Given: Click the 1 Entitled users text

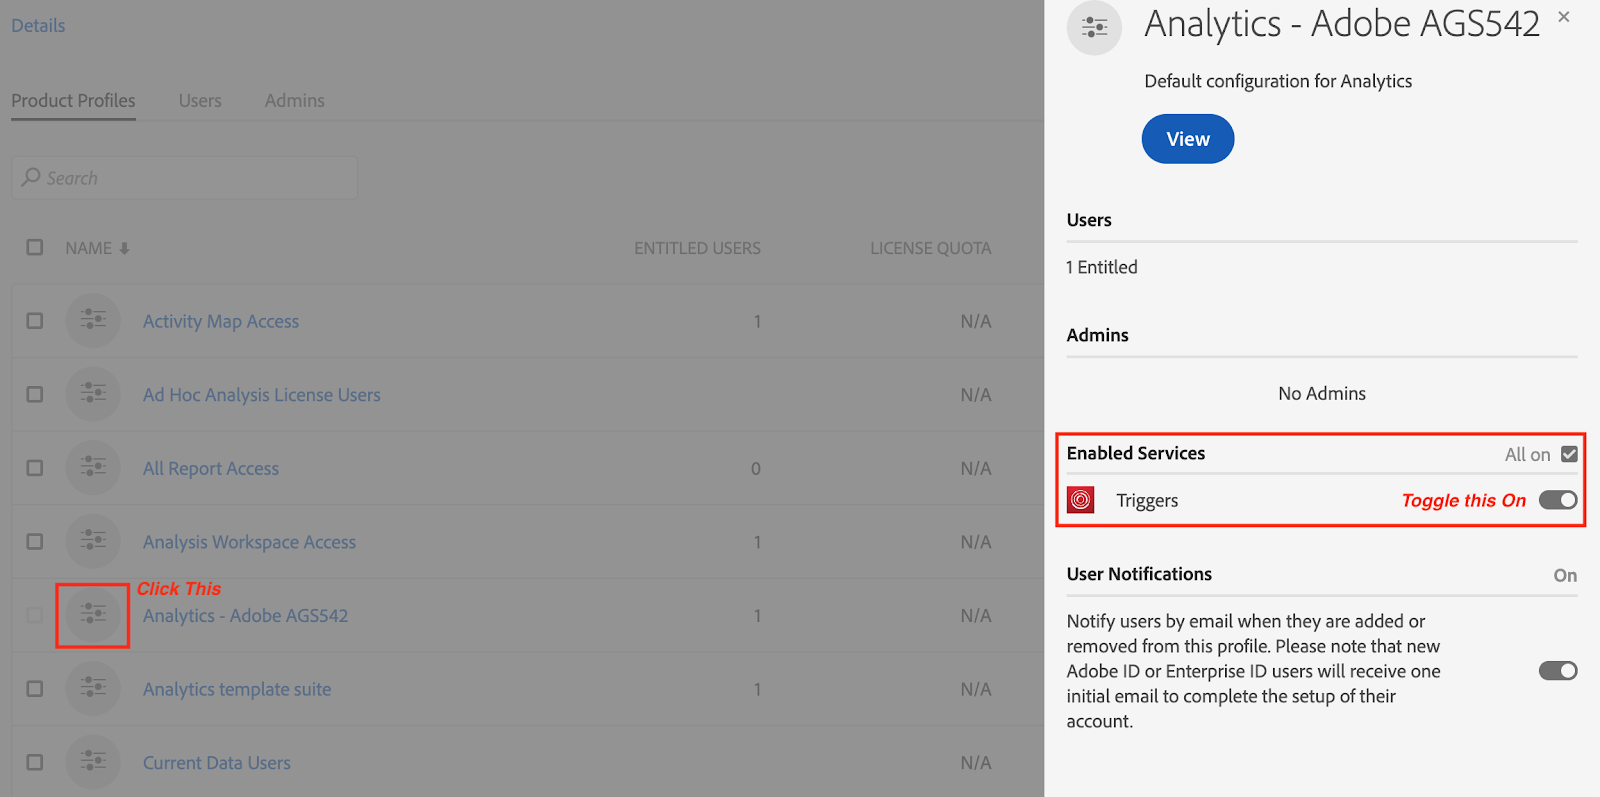Looking at the screenshot, I should [x=1102, y=267].
